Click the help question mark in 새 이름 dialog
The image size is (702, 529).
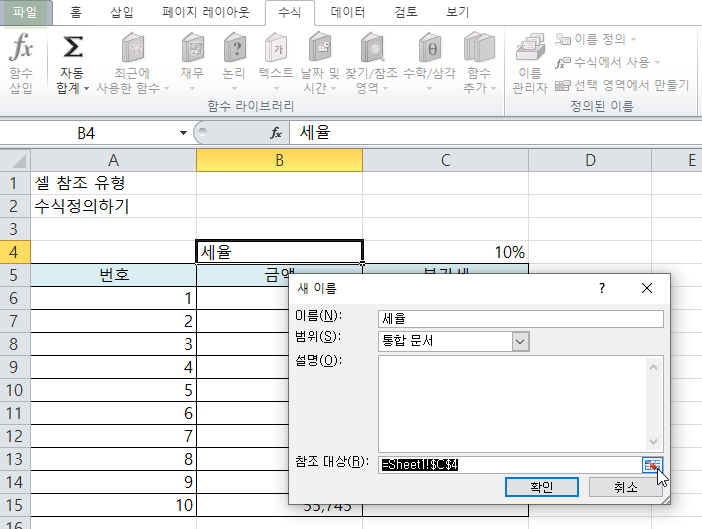[x=602, y=288]
